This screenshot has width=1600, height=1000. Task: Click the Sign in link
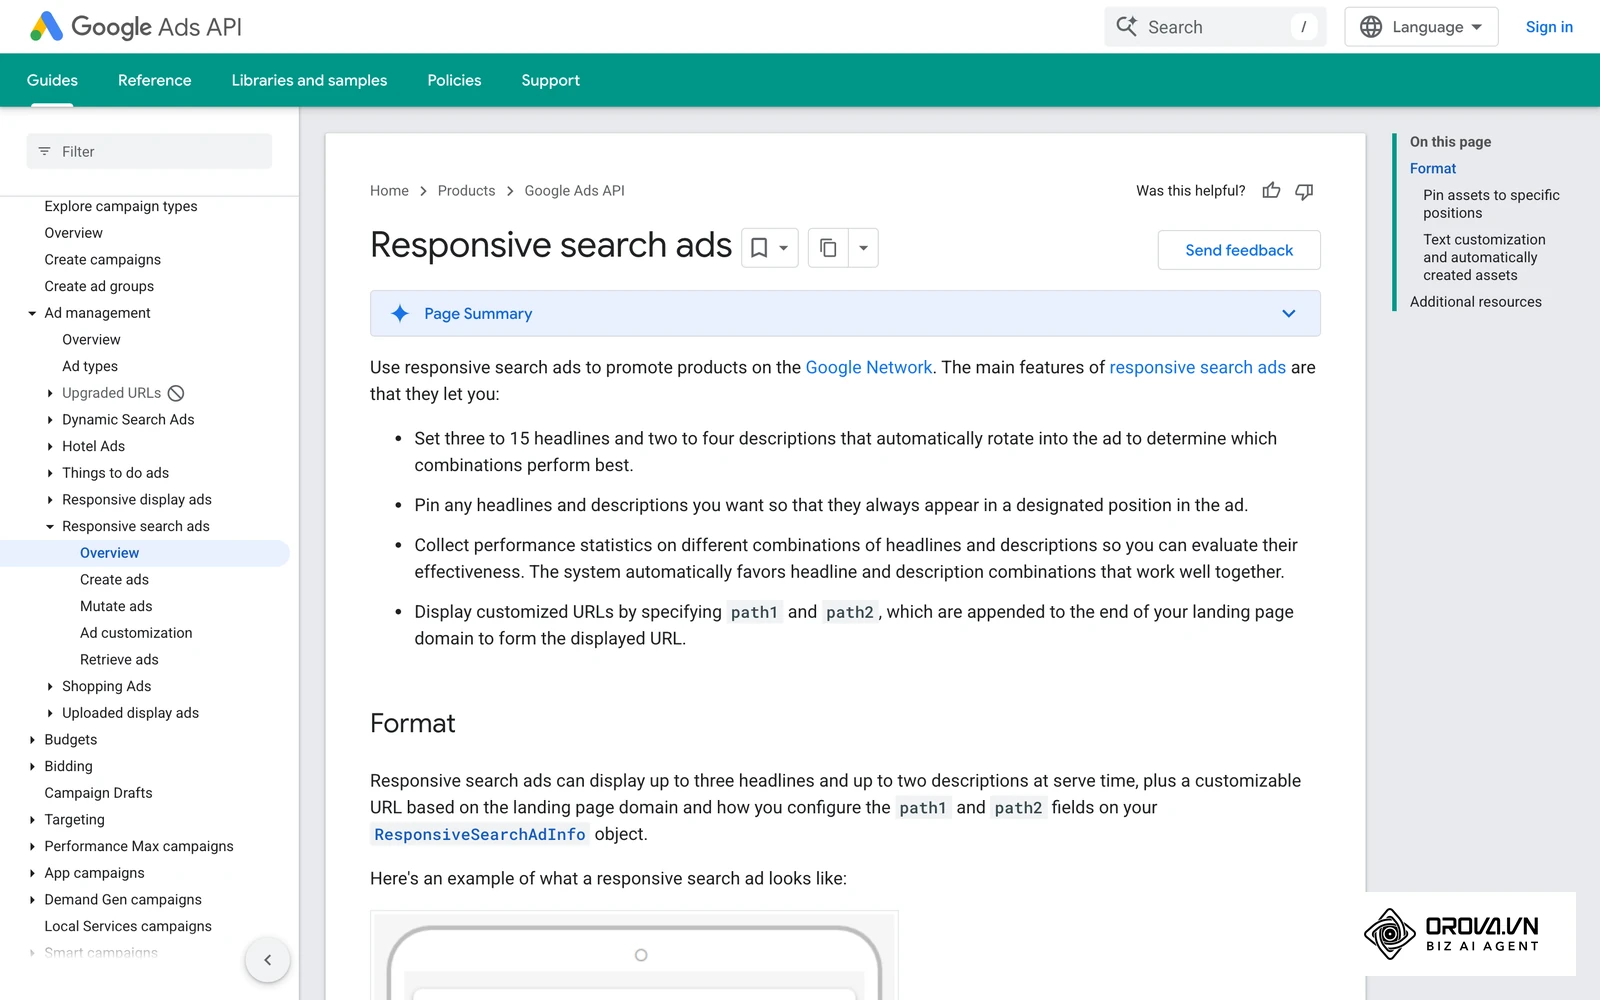(x=1549, y=27)
